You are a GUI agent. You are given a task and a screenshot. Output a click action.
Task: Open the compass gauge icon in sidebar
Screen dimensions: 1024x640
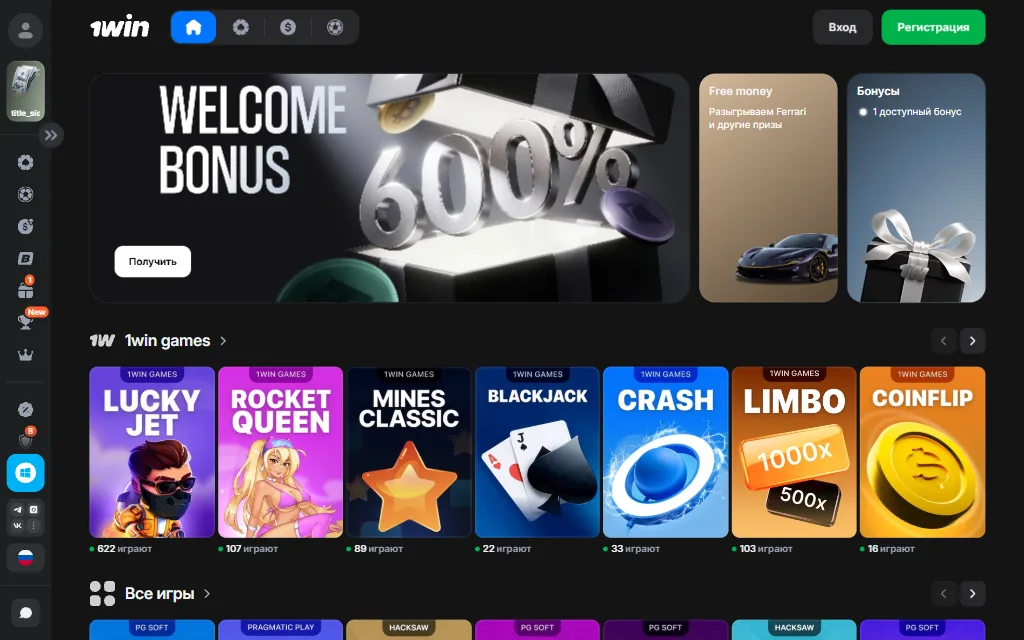25,409
